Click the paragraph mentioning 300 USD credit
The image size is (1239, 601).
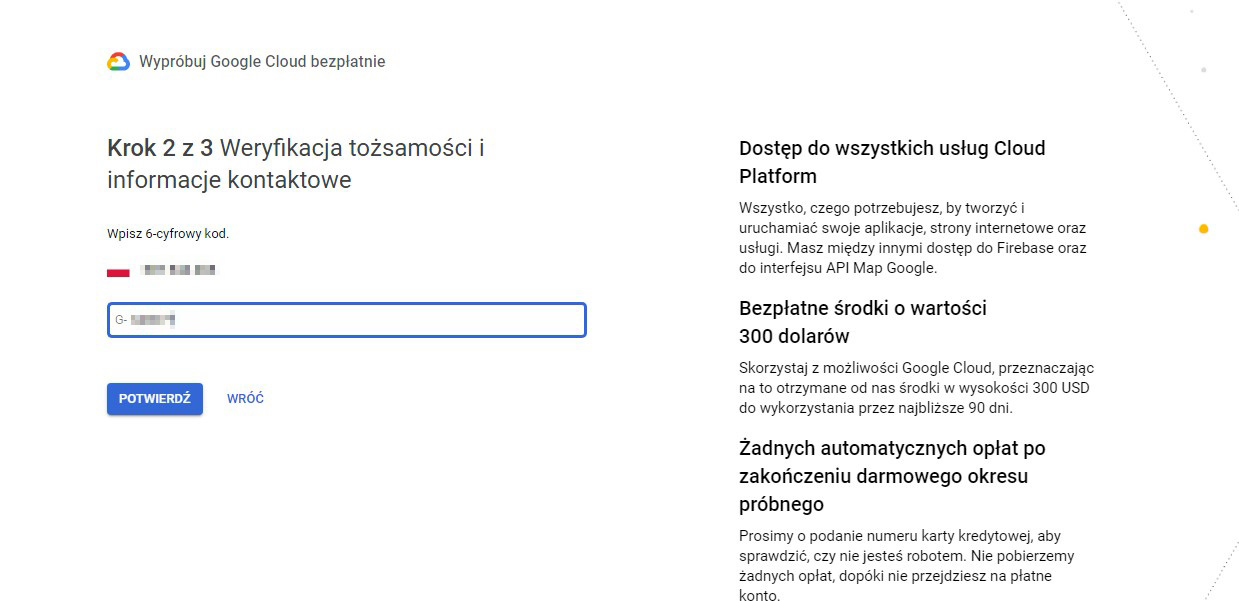point(916,388)
